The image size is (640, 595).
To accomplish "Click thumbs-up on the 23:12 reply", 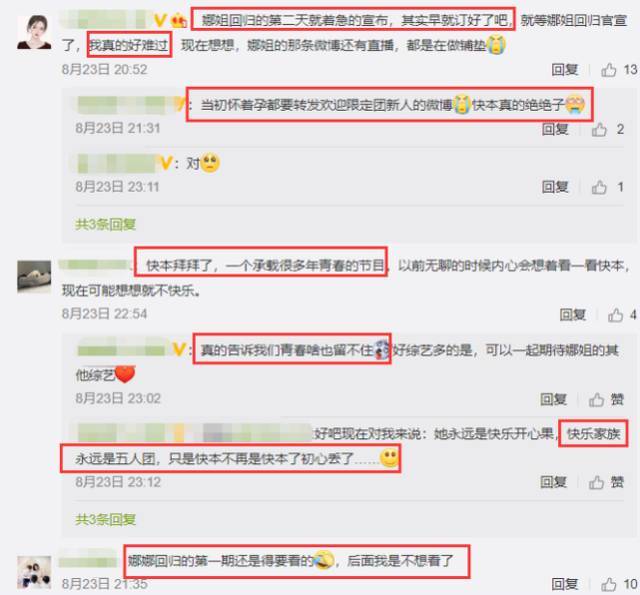I will click(x=596, y=482).
